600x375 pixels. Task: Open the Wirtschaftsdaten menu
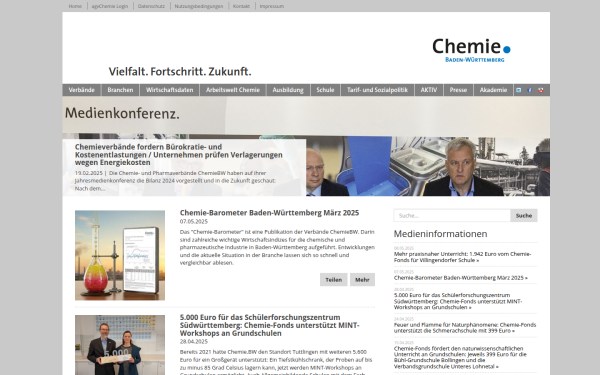[x=170, y=90]
